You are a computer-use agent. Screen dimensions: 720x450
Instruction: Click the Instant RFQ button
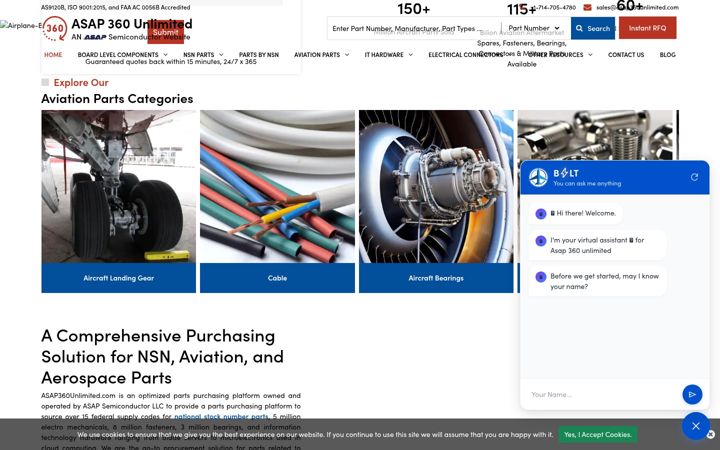tap(647, 28)
